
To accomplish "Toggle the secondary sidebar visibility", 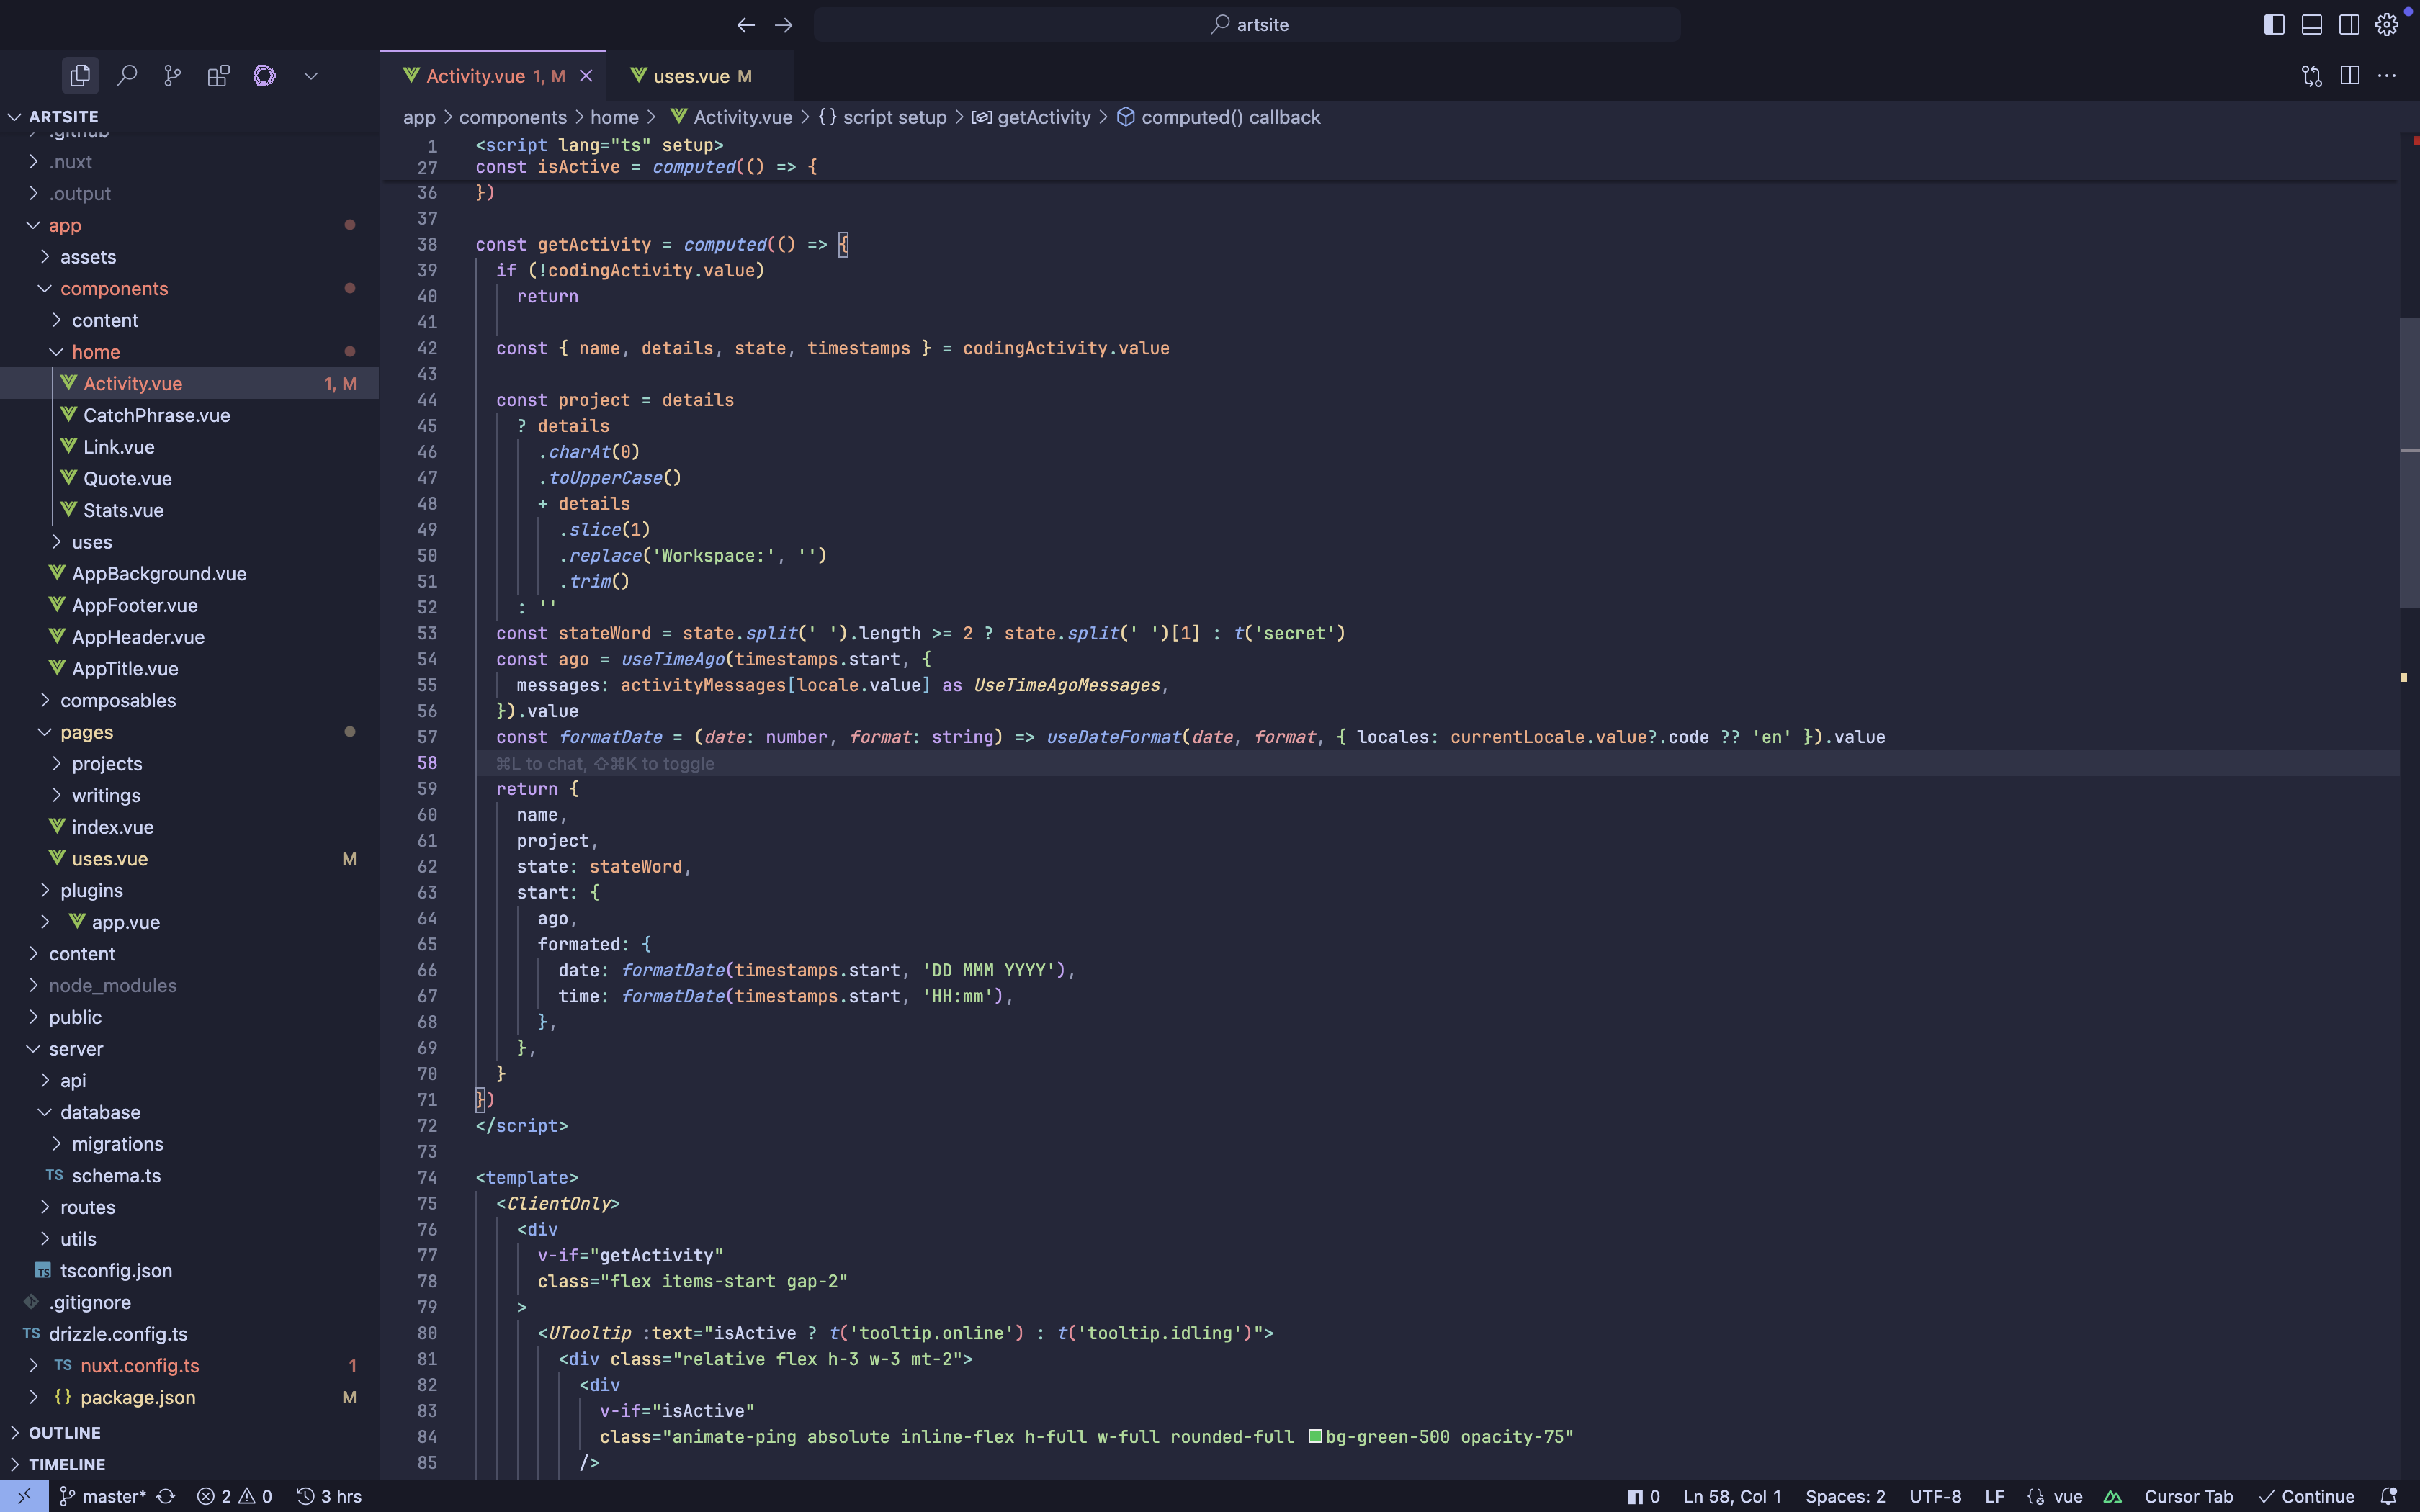I will (2349, 24).
